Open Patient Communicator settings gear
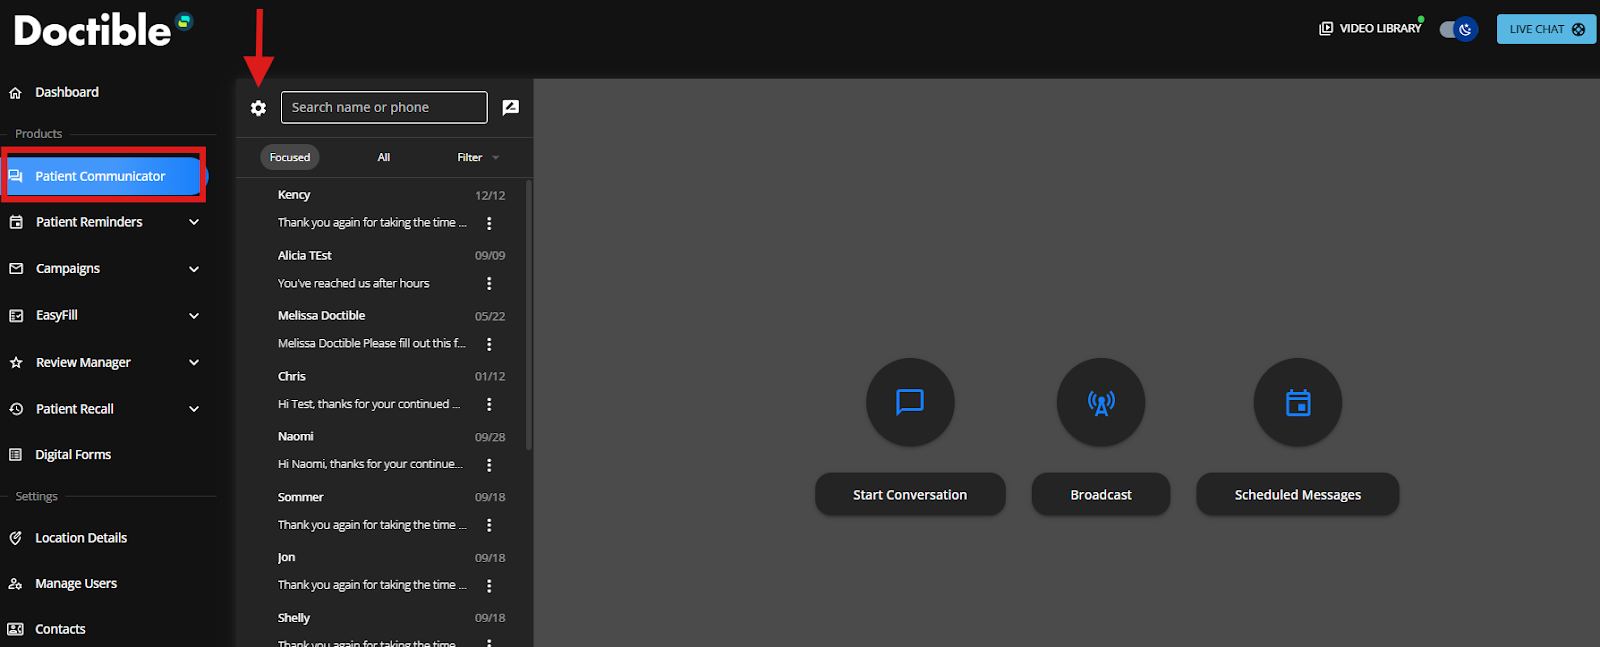 pos(258,108)
